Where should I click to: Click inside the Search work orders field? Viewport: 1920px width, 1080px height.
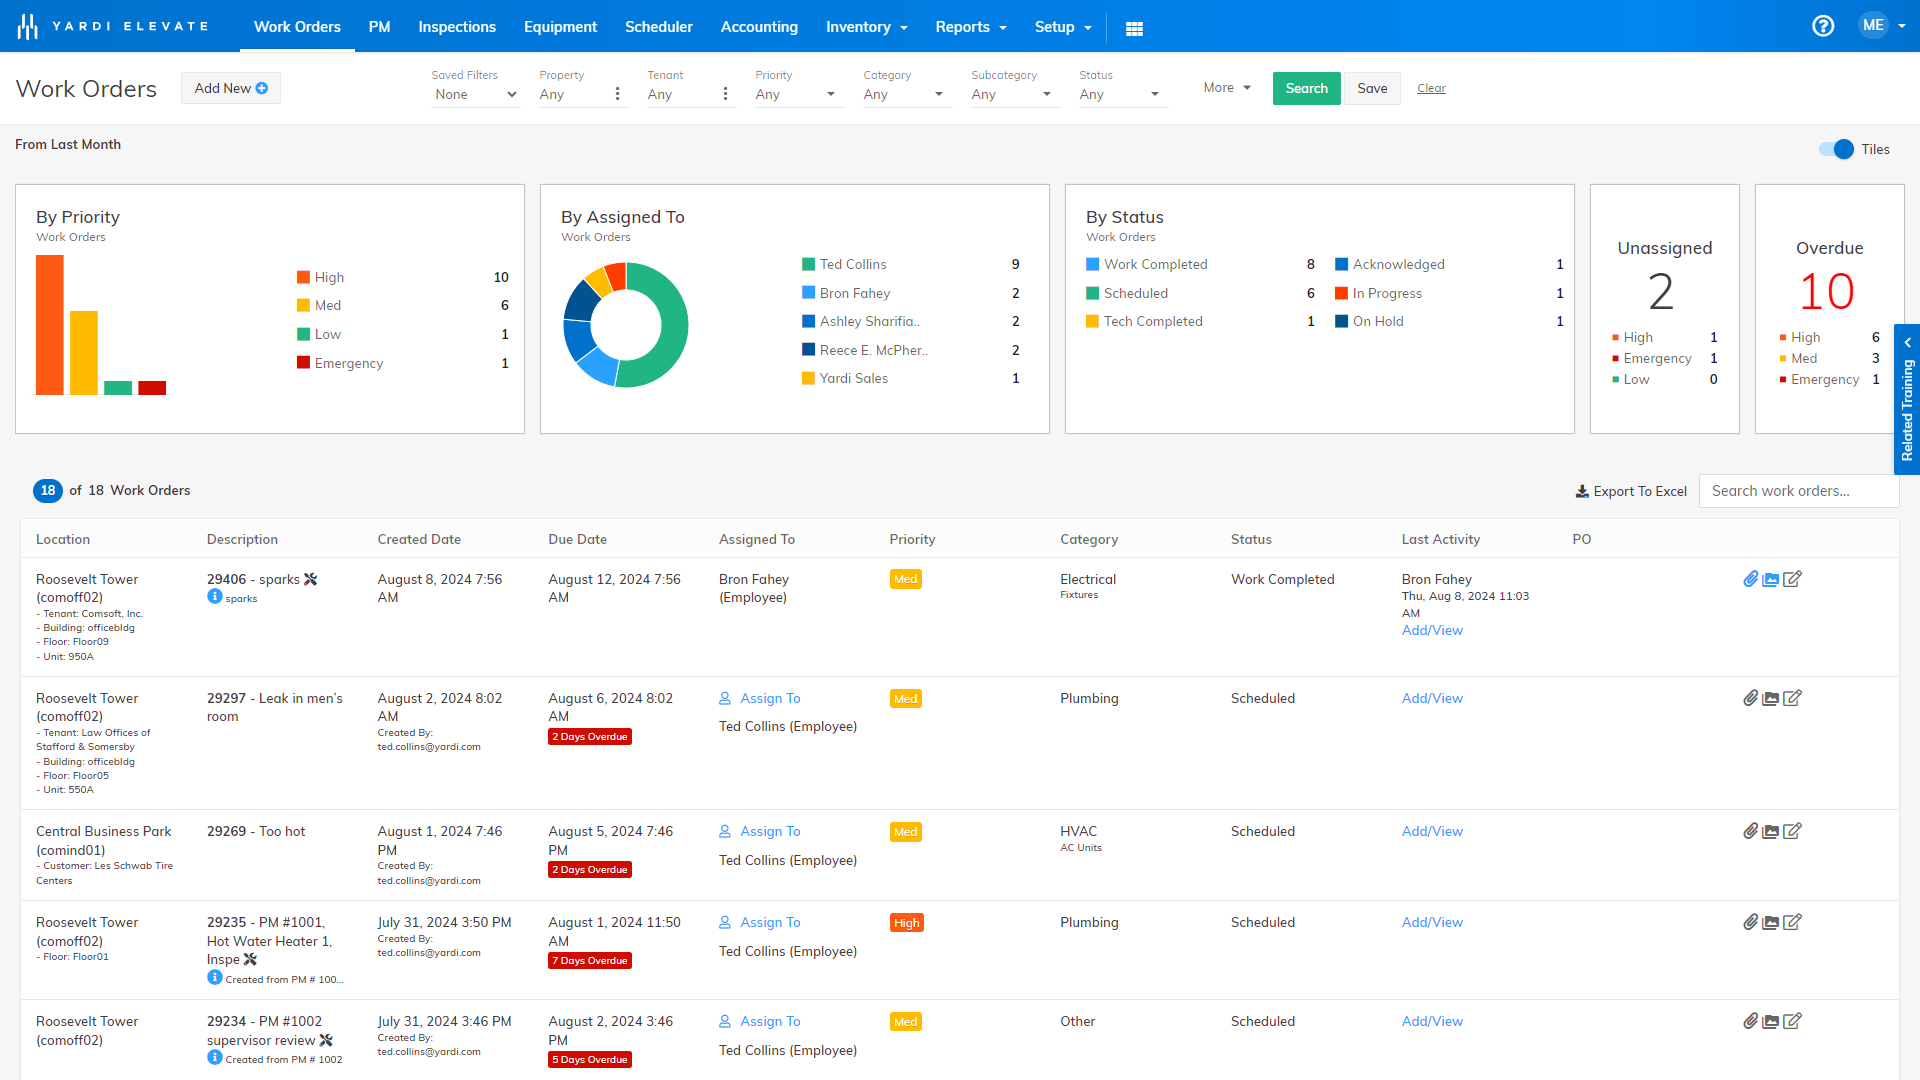coord(1798,491)
